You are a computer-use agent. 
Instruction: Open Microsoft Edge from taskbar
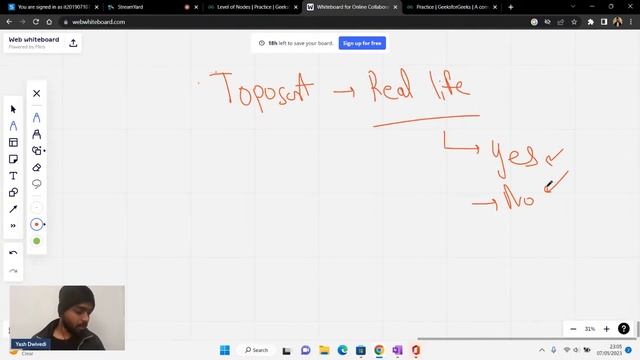tap(342, 350)
